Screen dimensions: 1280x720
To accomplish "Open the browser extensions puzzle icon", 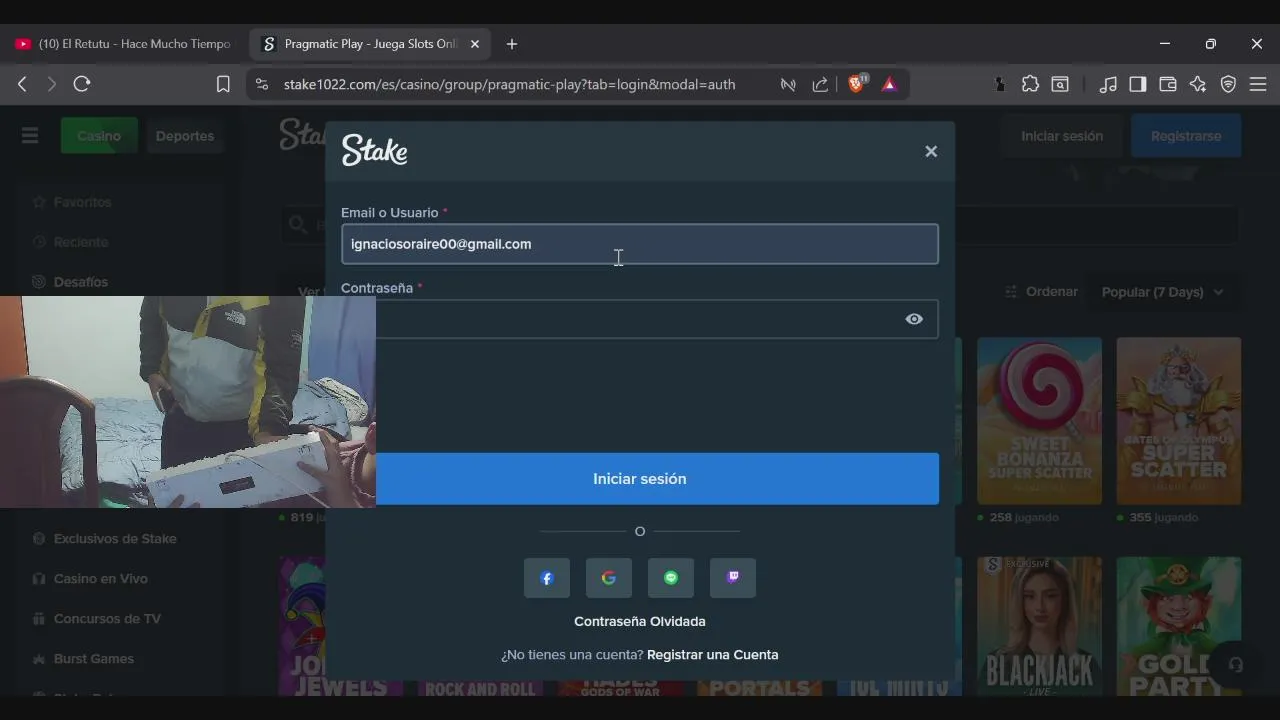I will 1030,84.
